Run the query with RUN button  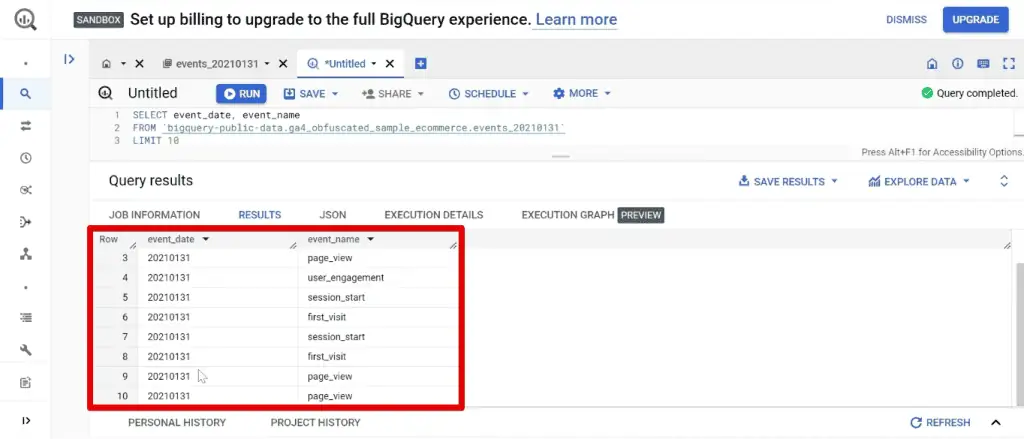pos(242,94)
